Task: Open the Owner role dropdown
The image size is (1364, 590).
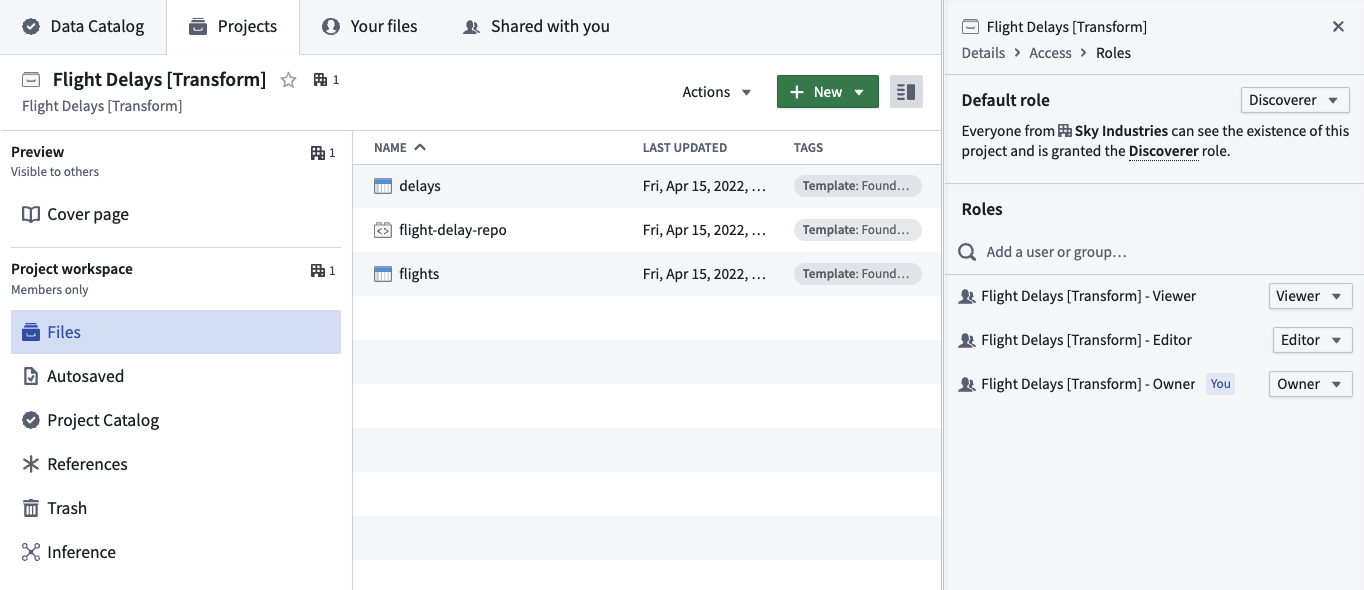Action: [x=1310, y=384]
